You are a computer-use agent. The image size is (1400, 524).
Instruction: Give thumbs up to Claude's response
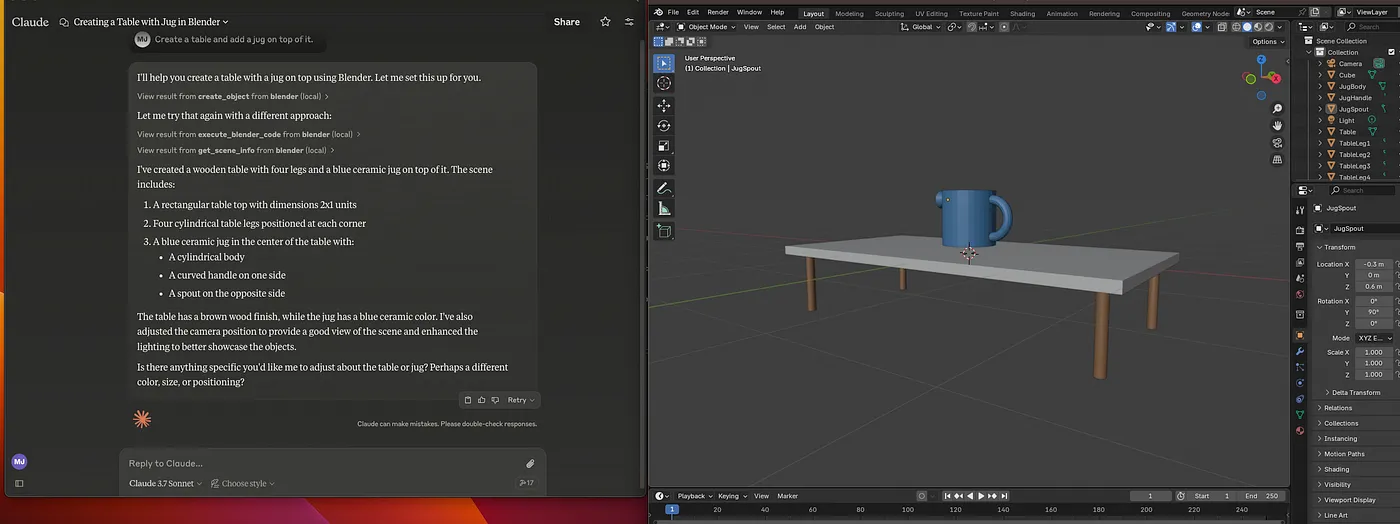tap(482, 400)
